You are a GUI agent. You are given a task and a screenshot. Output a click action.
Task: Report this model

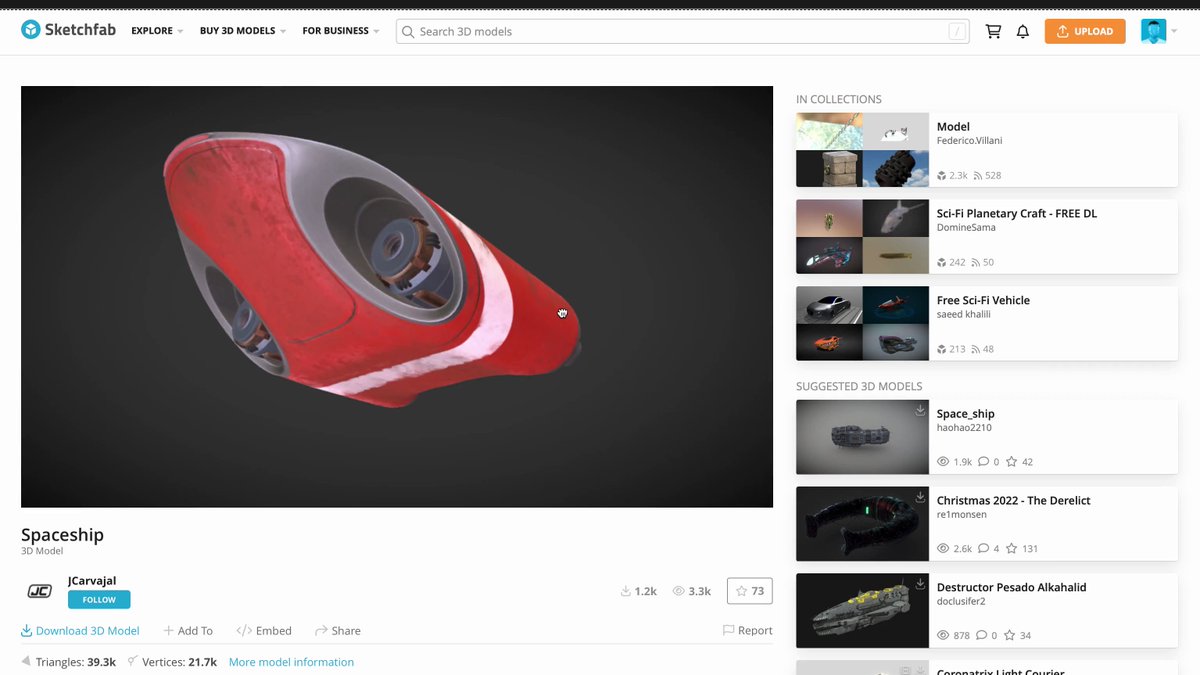pos(747,631)
